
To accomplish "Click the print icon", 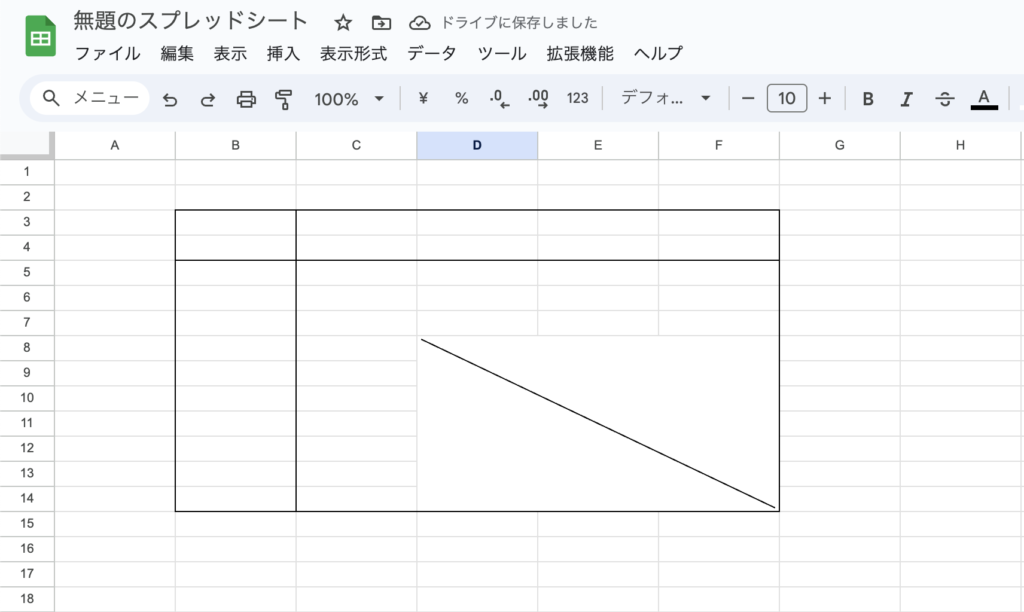I will (246, 99).
